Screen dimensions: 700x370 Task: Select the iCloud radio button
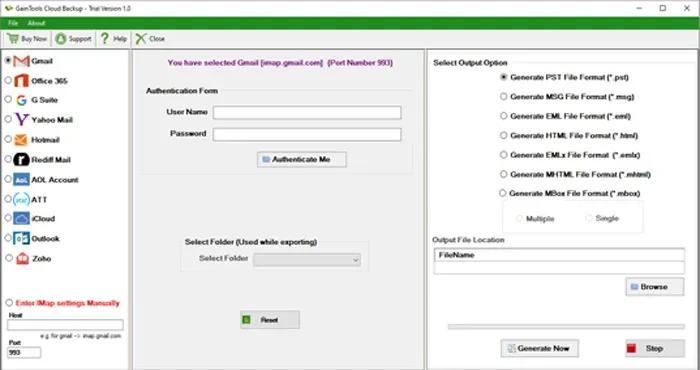8,218
